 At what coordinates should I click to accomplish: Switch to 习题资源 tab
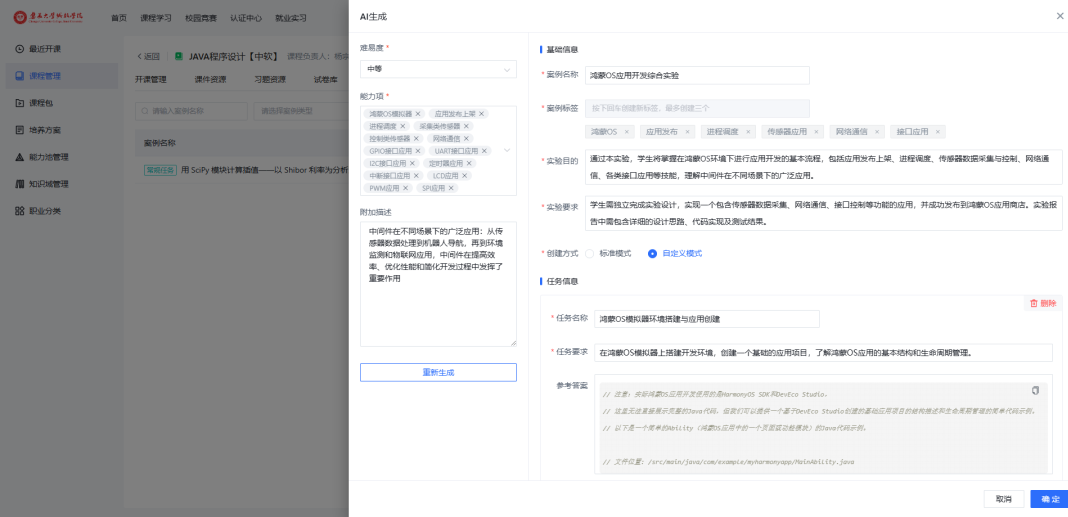[x=270, y=80]
